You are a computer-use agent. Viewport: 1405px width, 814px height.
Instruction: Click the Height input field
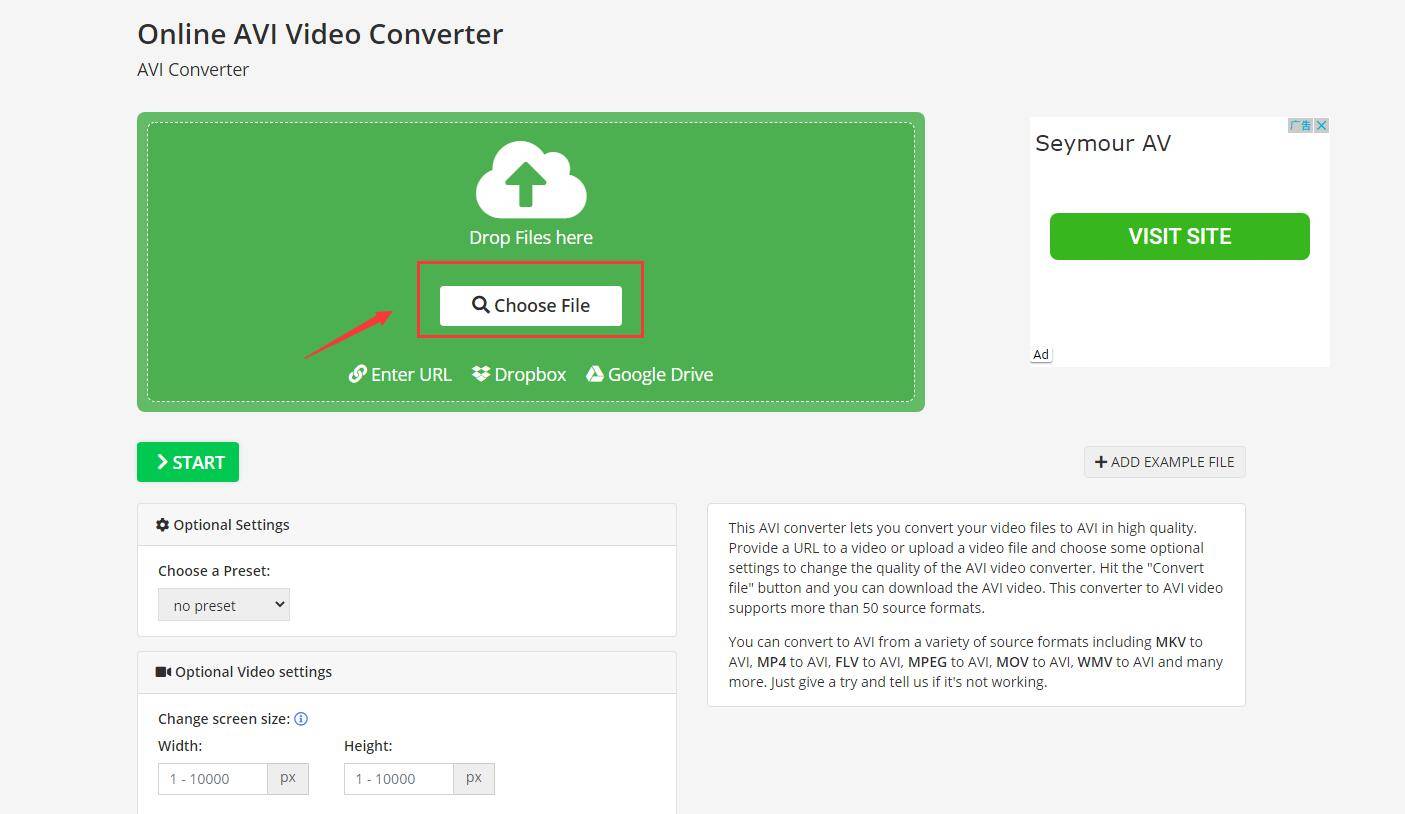tap(399, 779)
